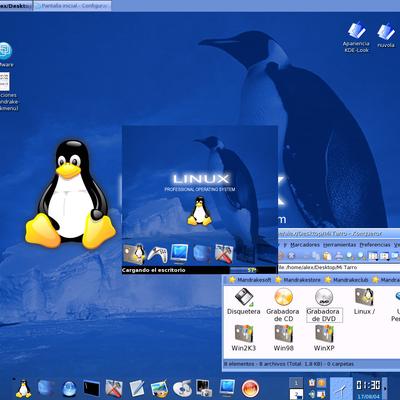
Task: Open the first view mode dropdown in Konqueror toolbar
Action: tap(373, 256)
